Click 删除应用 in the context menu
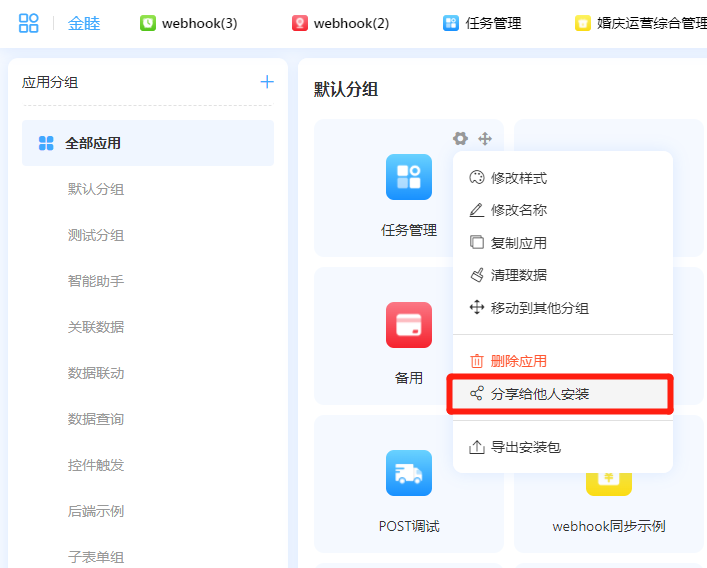The image size is (707, 568). [518, 361]
